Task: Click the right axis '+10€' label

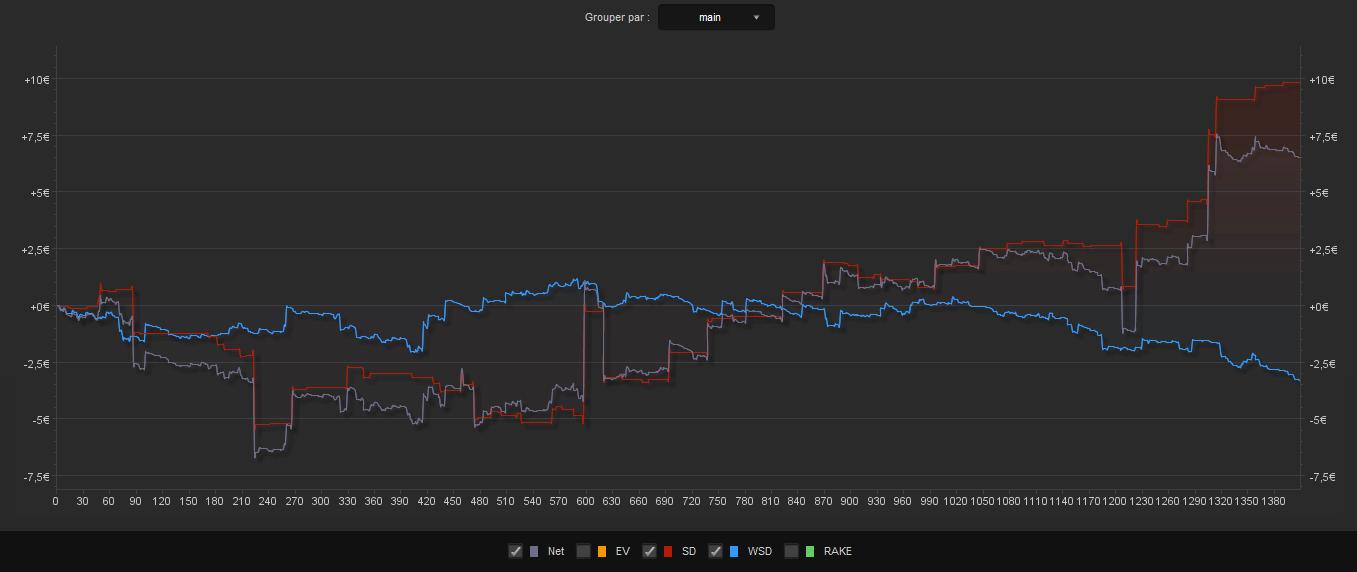Action: click(1321, 80)
